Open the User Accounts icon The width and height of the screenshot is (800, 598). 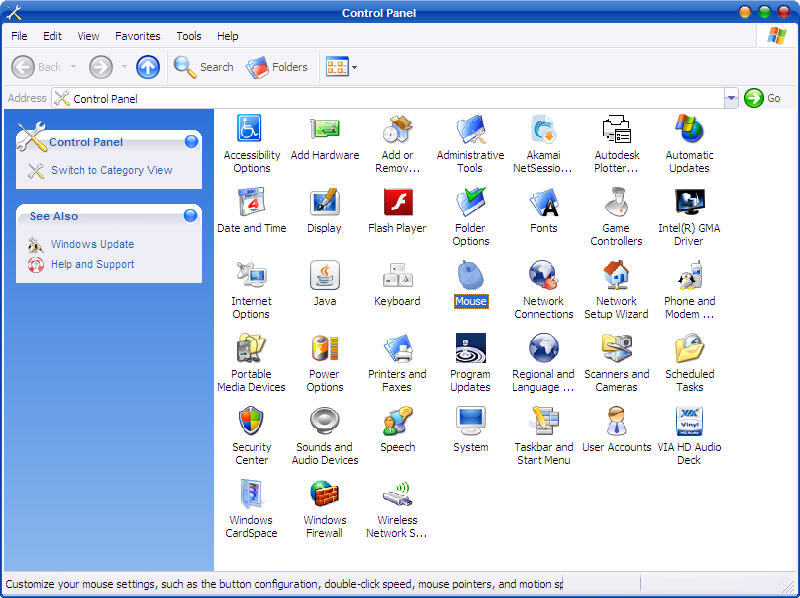pos(616,422)
